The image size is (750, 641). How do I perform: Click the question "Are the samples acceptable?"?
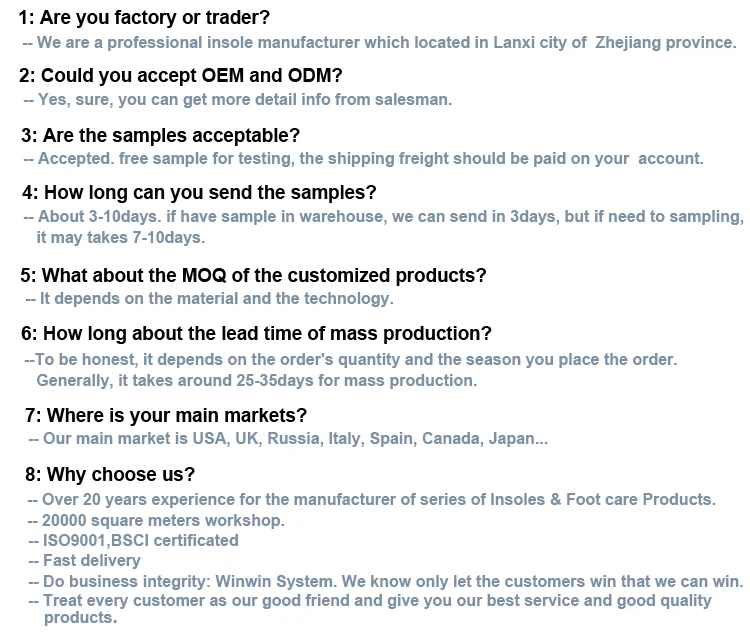click(160, 135)
